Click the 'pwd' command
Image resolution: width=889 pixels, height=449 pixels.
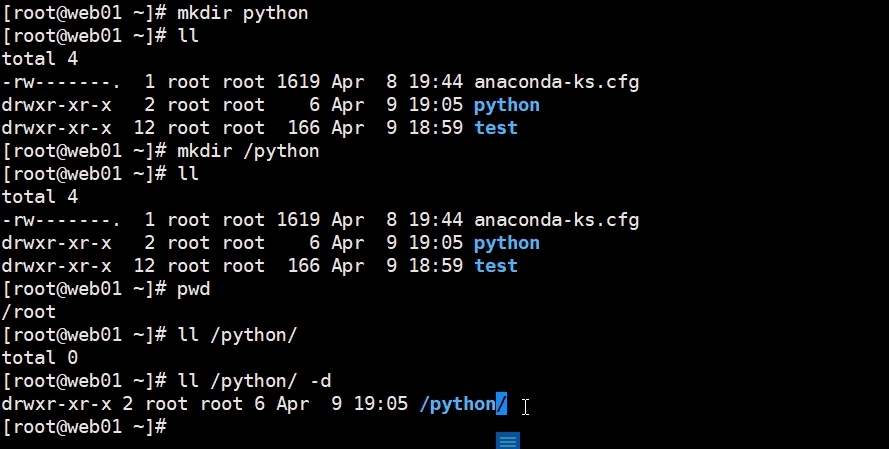[x=194, y=289]
